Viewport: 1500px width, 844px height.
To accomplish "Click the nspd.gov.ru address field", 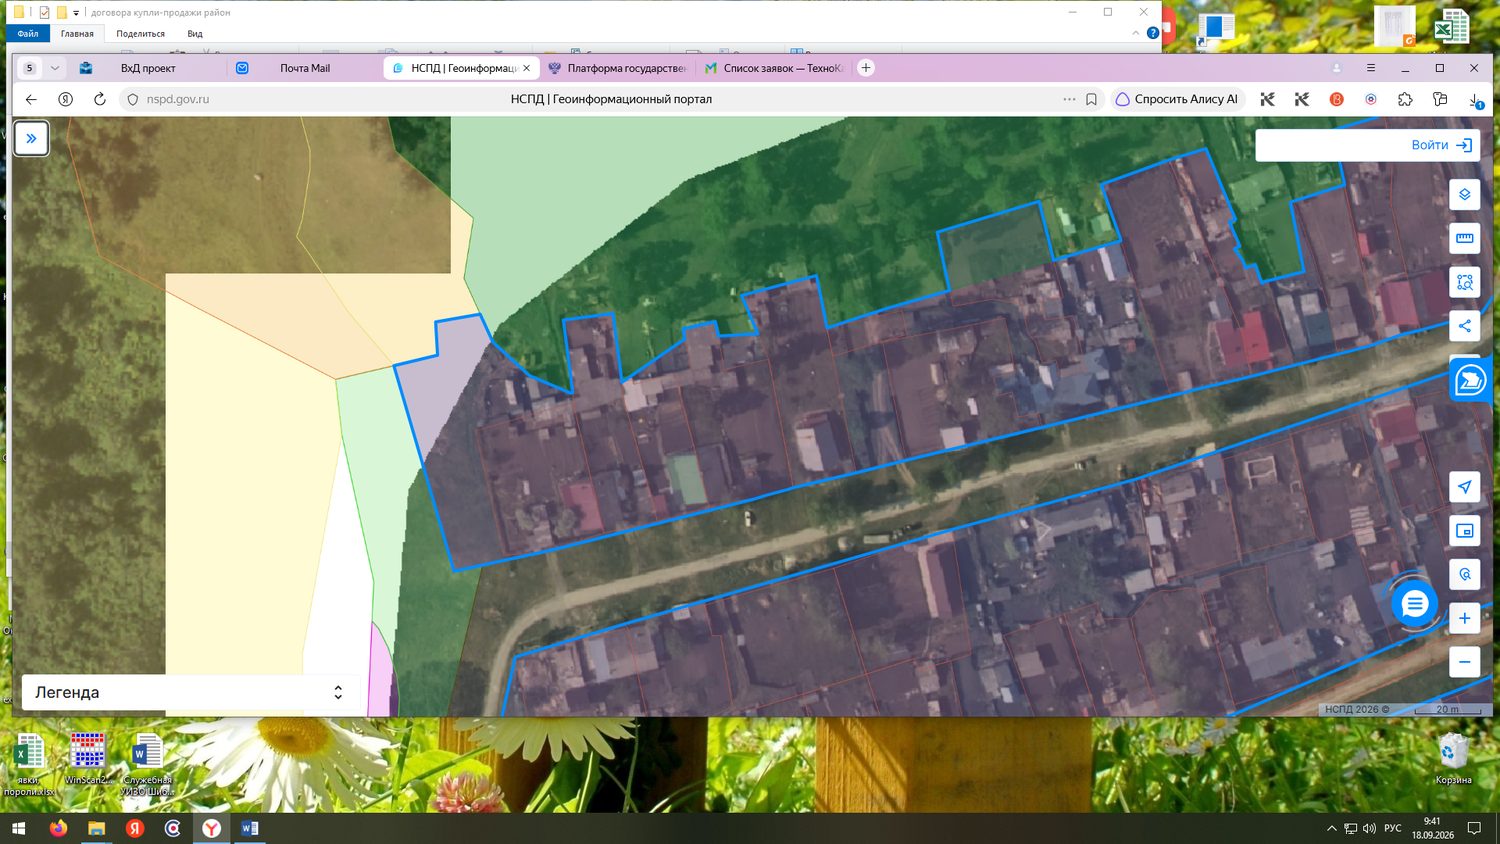I will click(178, 99).
